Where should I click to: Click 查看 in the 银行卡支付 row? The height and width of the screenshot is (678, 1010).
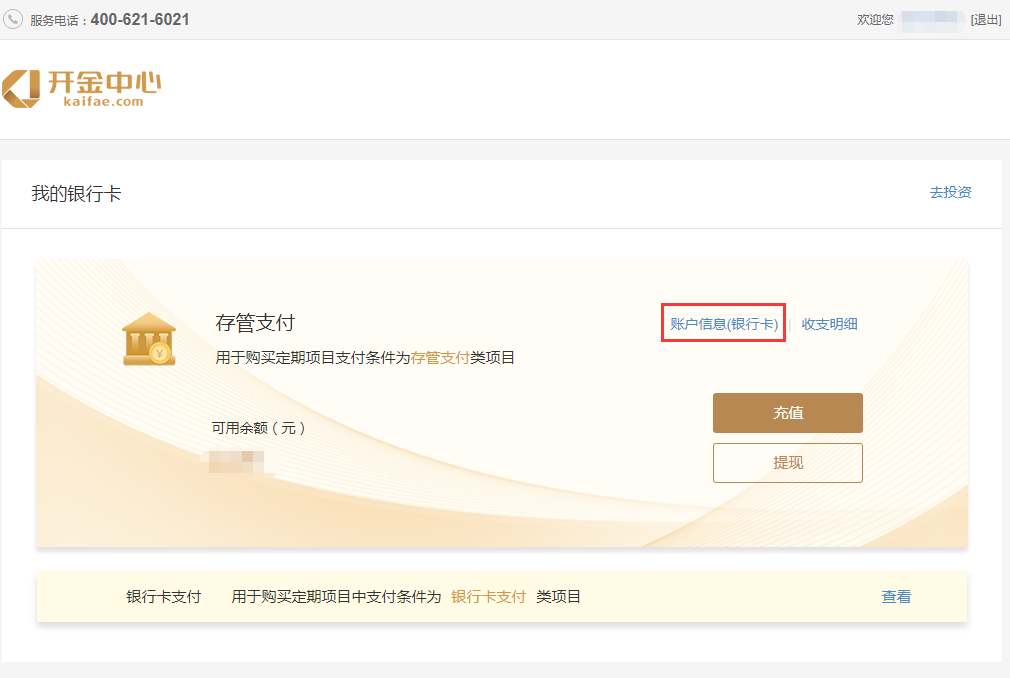point(896,597)
